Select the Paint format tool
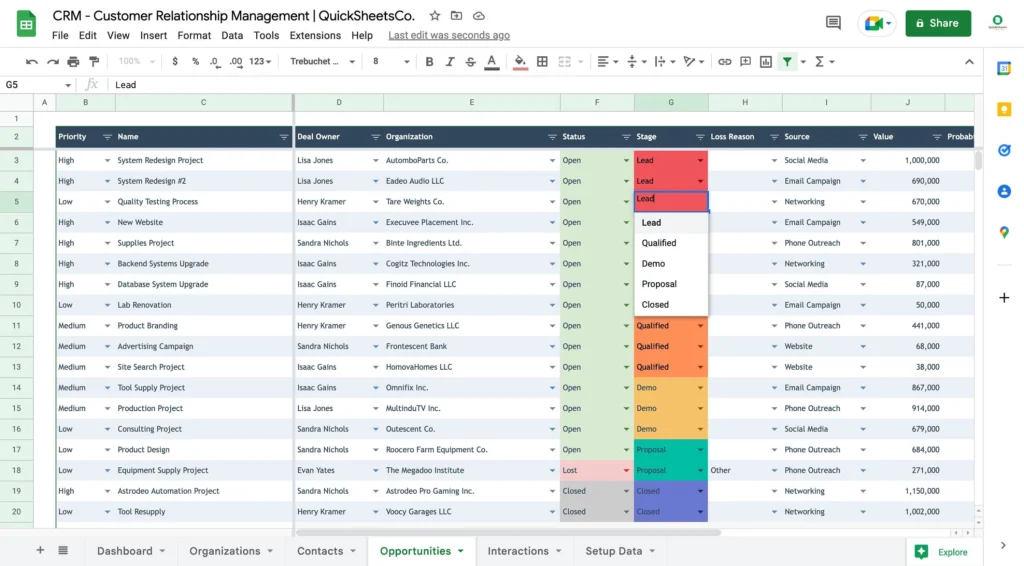 coord(94,61)
